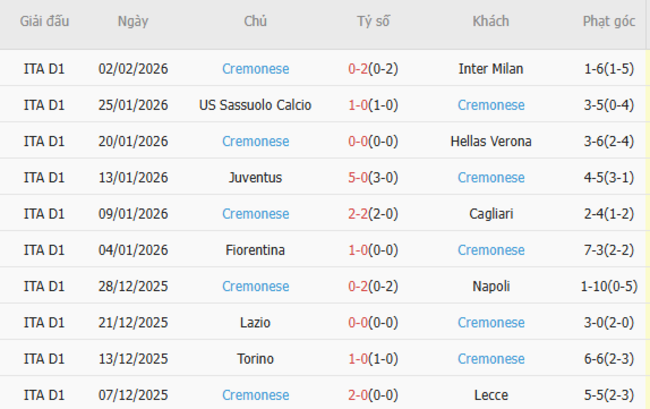
Task: Open the Juventus team link
Action: (255, 178)
